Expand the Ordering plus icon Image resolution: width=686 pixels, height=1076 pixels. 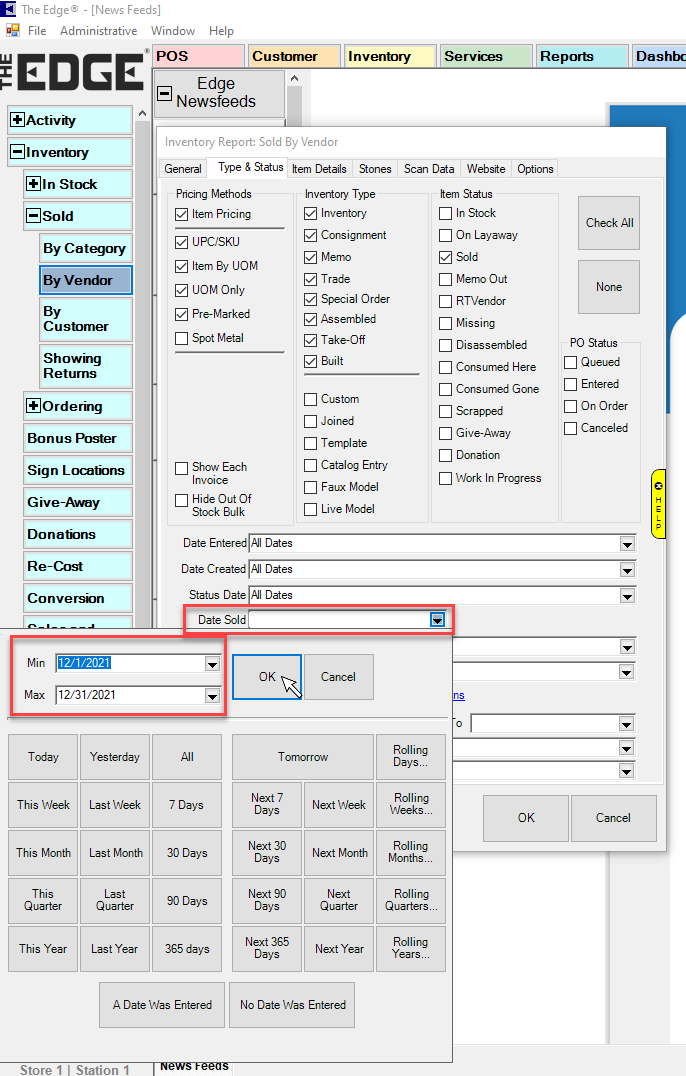pos(33,407)
